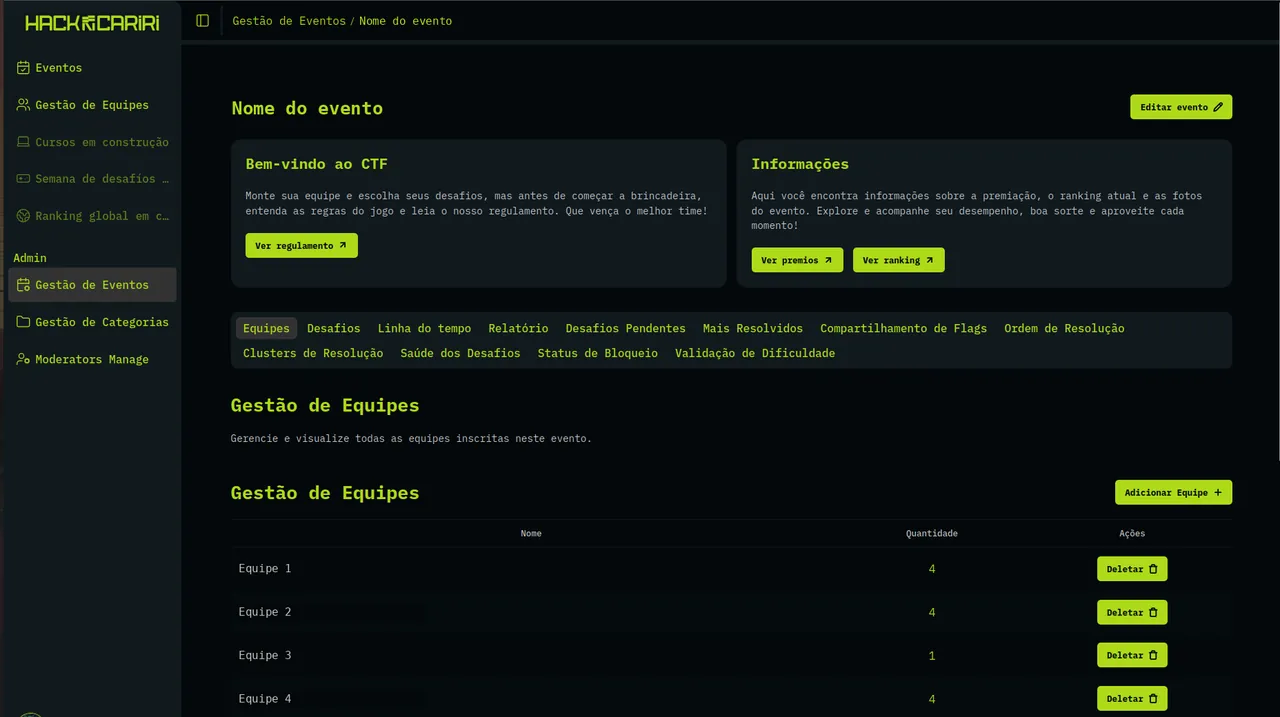This screenshot has width=1280, height=717.
Task: Click the Equipe 2 row name
Action: click(x=265, y=612)
